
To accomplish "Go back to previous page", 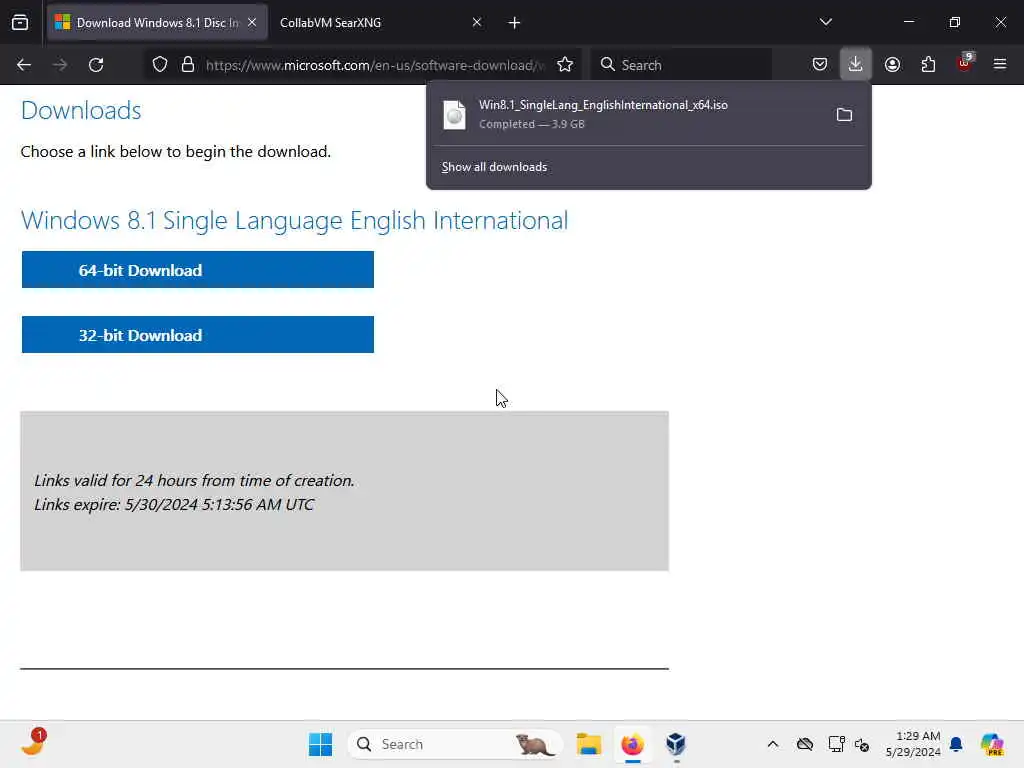I will pyautogui.click(x=24, y=65).
